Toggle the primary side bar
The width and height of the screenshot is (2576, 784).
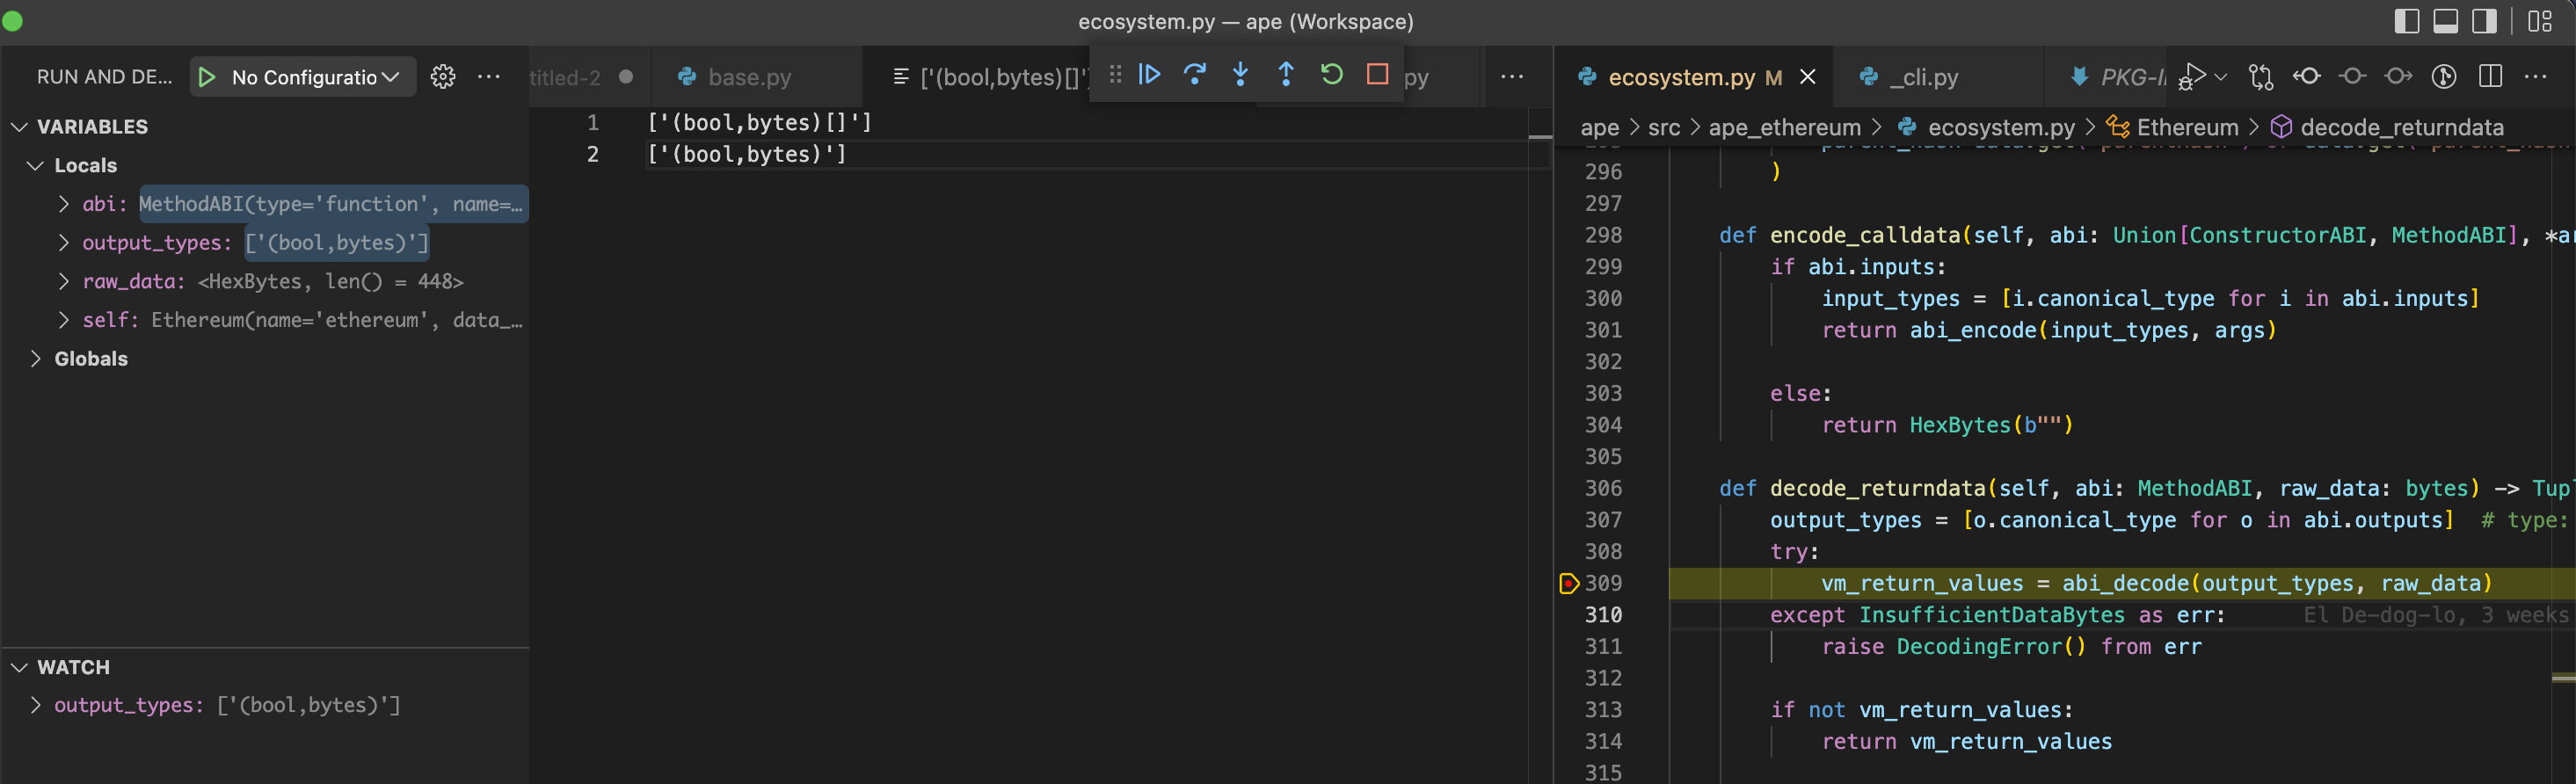[x=2407, y=21]
